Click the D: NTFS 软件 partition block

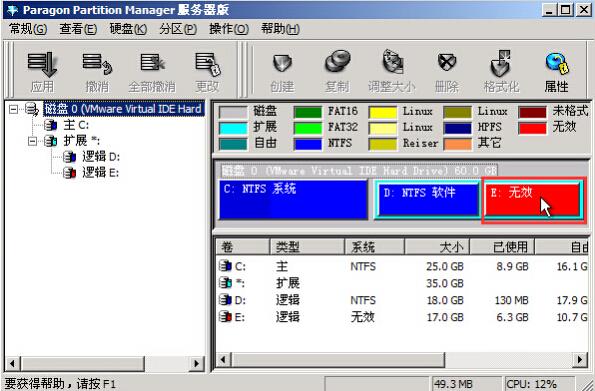pos(429,200)
